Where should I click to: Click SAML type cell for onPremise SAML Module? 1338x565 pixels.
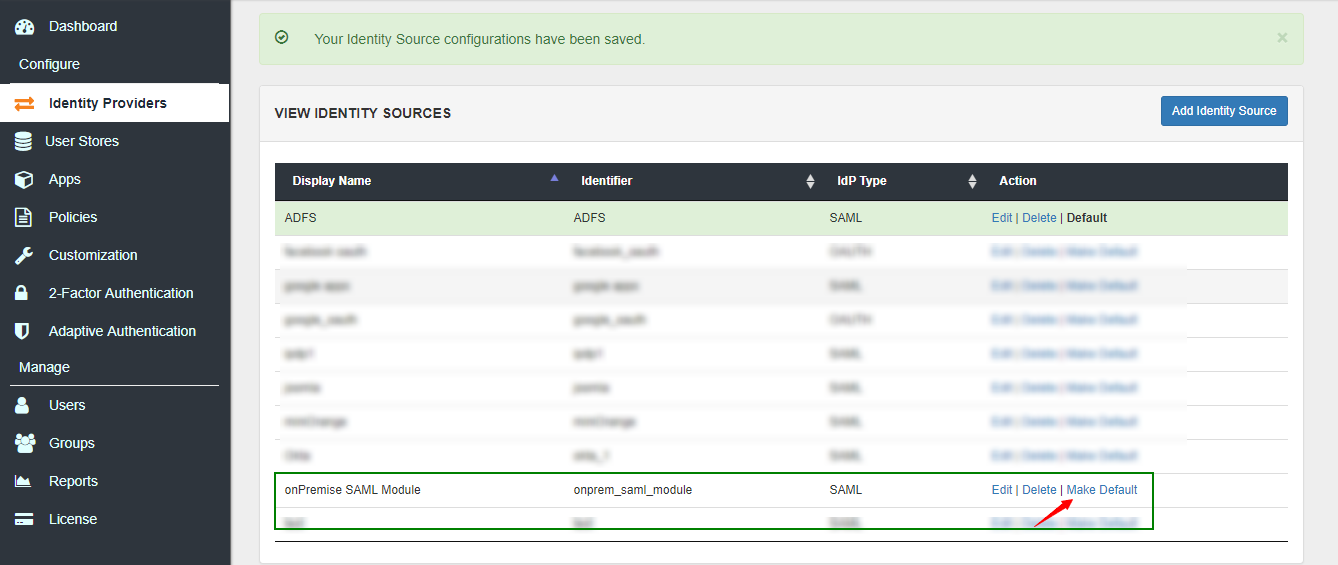[x=846, y=490]
